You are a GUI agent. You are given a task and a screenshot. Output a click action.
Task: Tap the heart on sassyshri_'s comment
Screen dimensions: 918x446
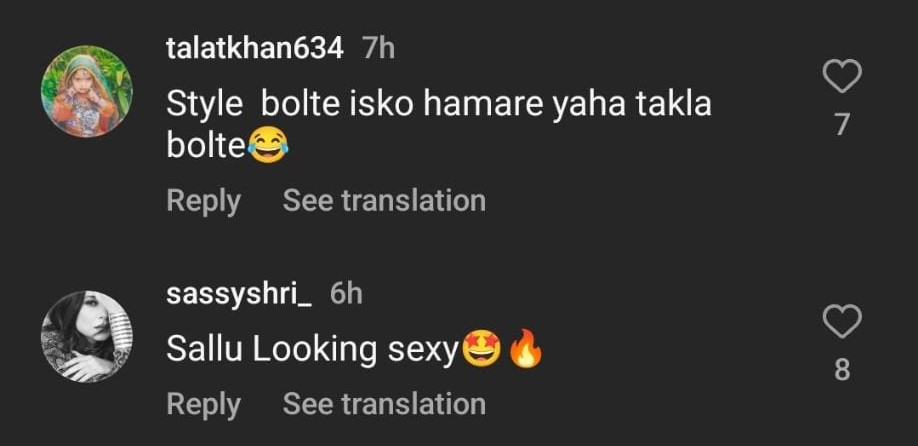tap(841, 323)
